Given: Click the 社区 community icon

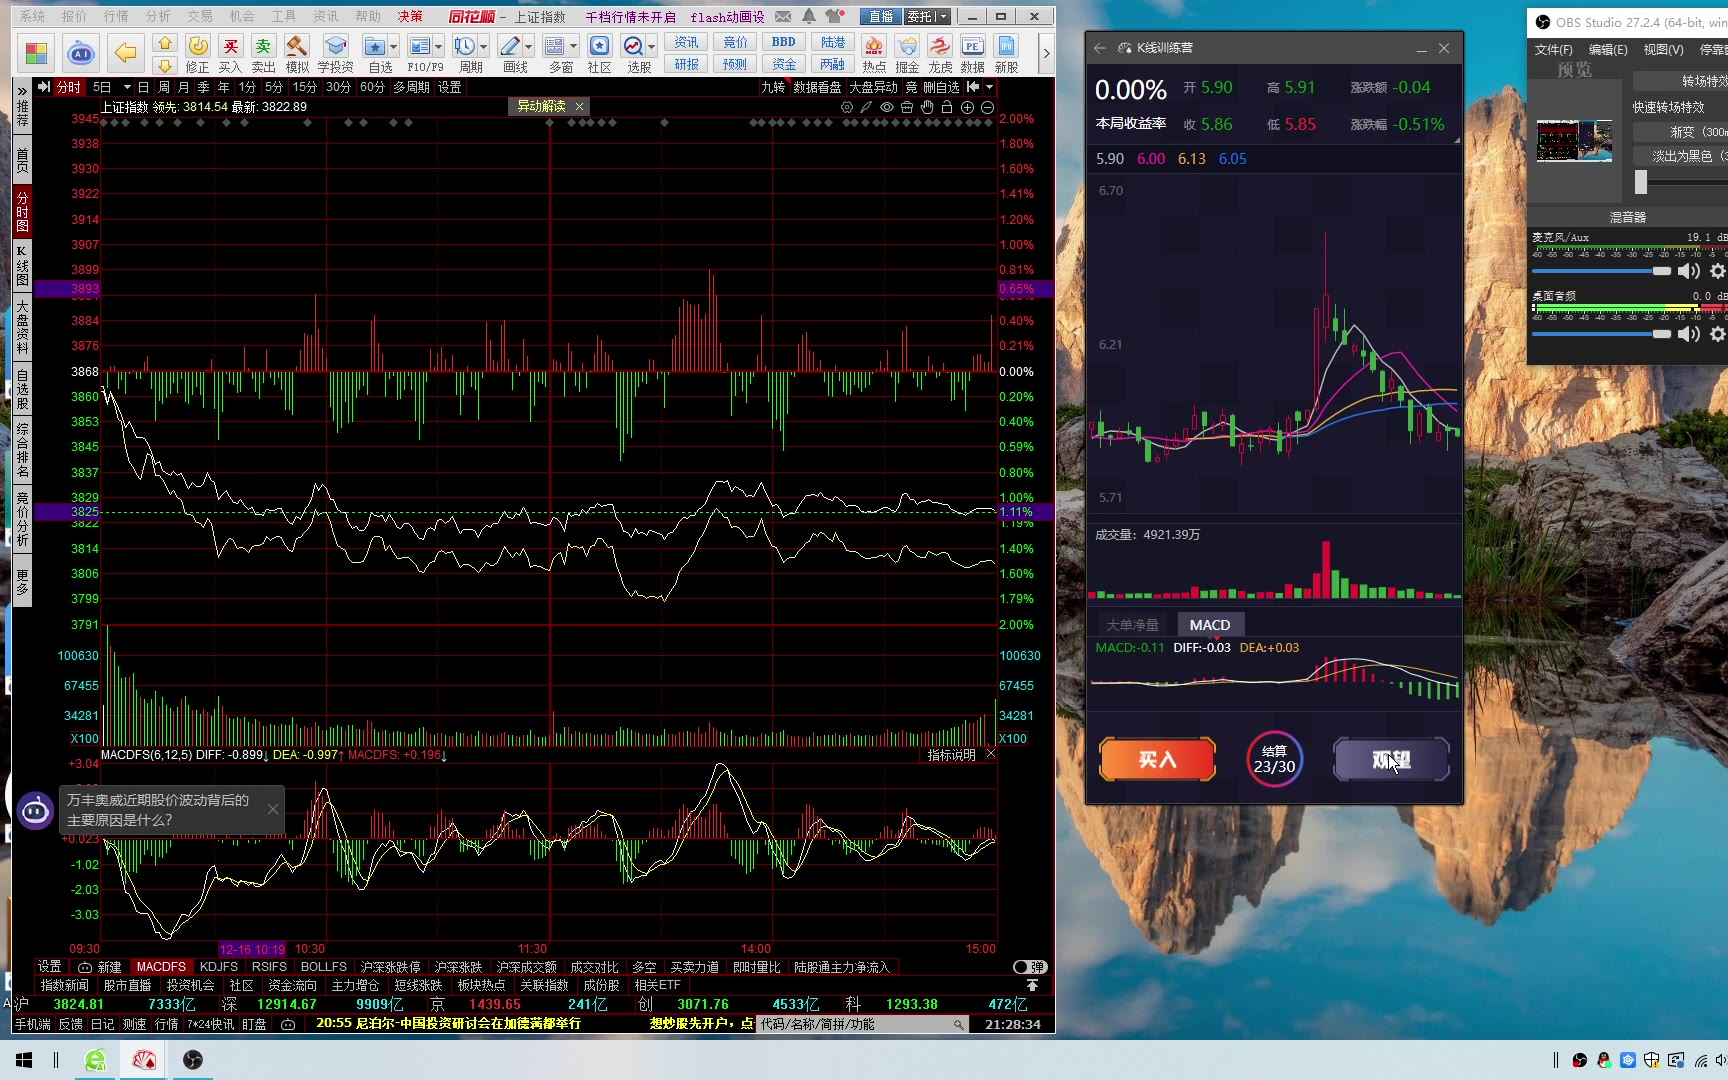Looking at the screenshot, I should (599, 53).
